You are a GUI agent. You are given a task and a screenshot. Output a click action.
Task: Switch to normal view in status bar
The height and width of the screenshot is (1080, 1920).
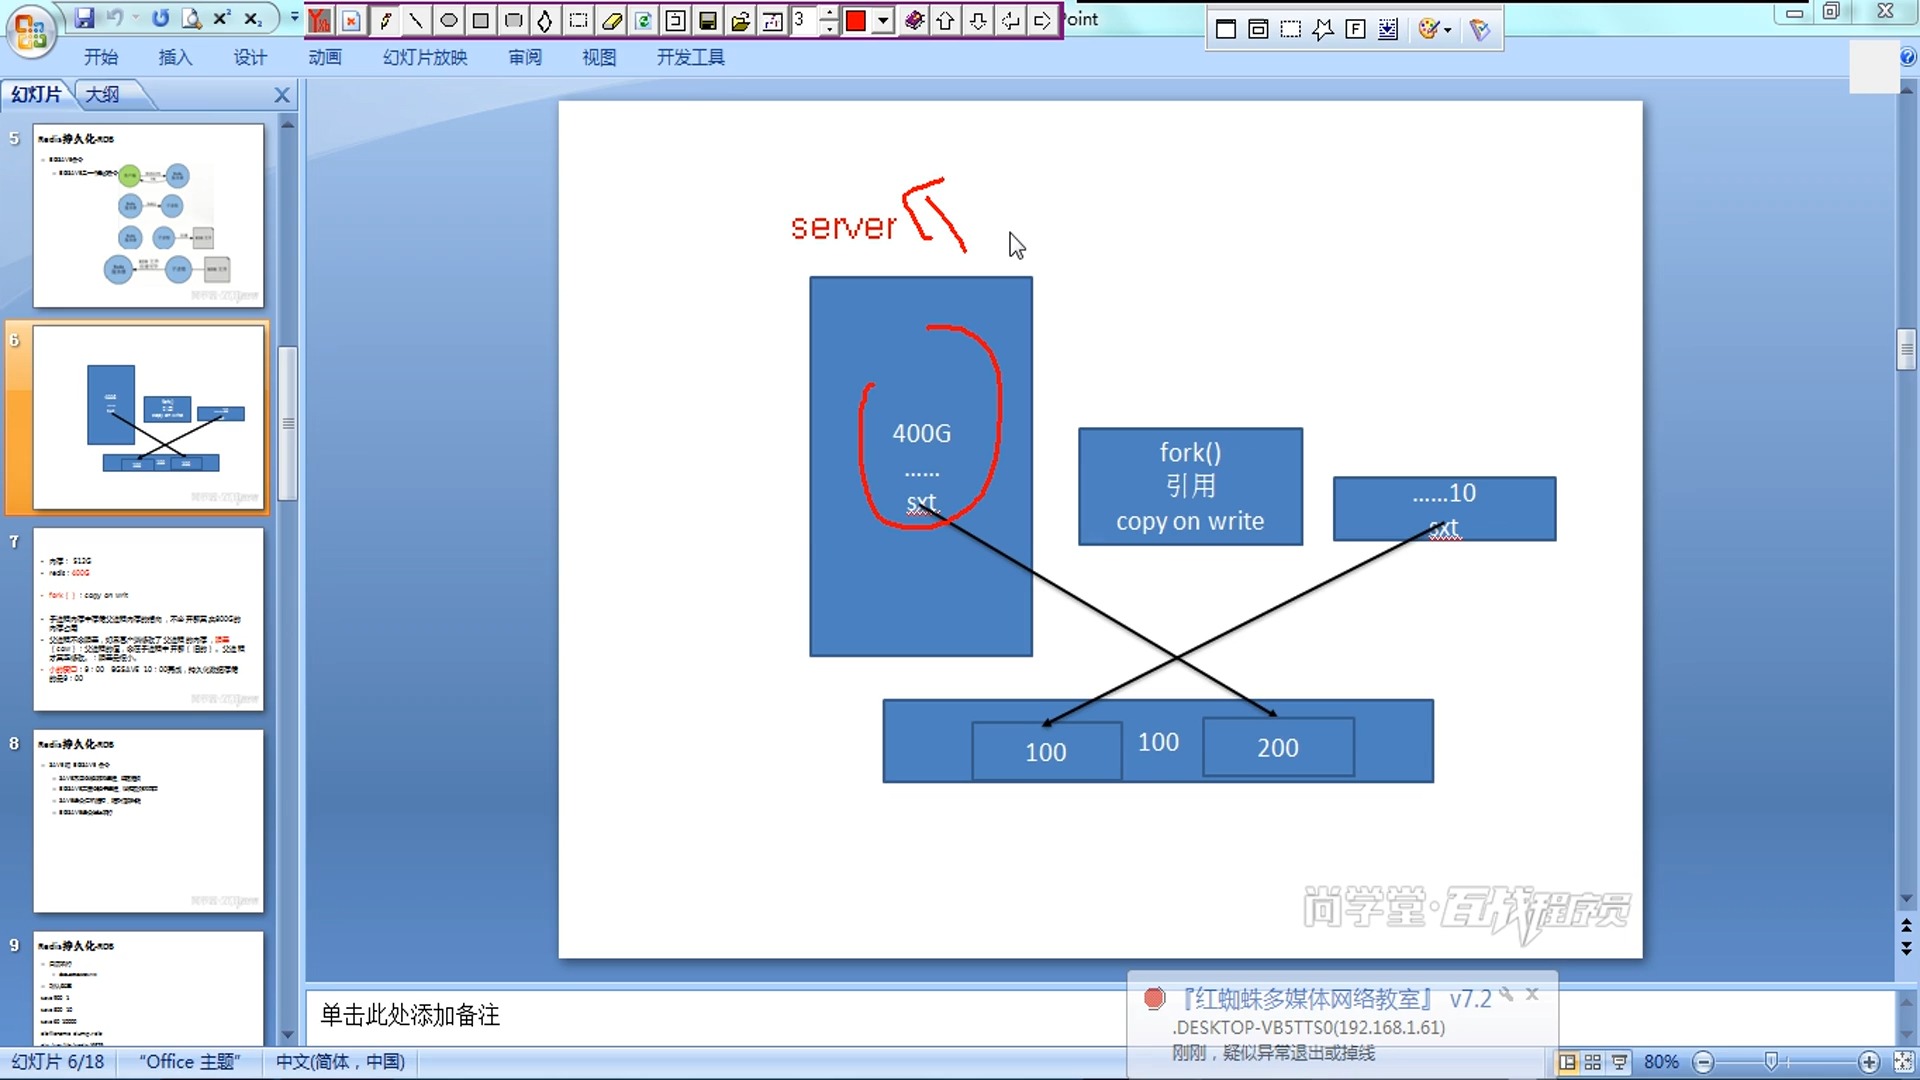[1568, 1062]
